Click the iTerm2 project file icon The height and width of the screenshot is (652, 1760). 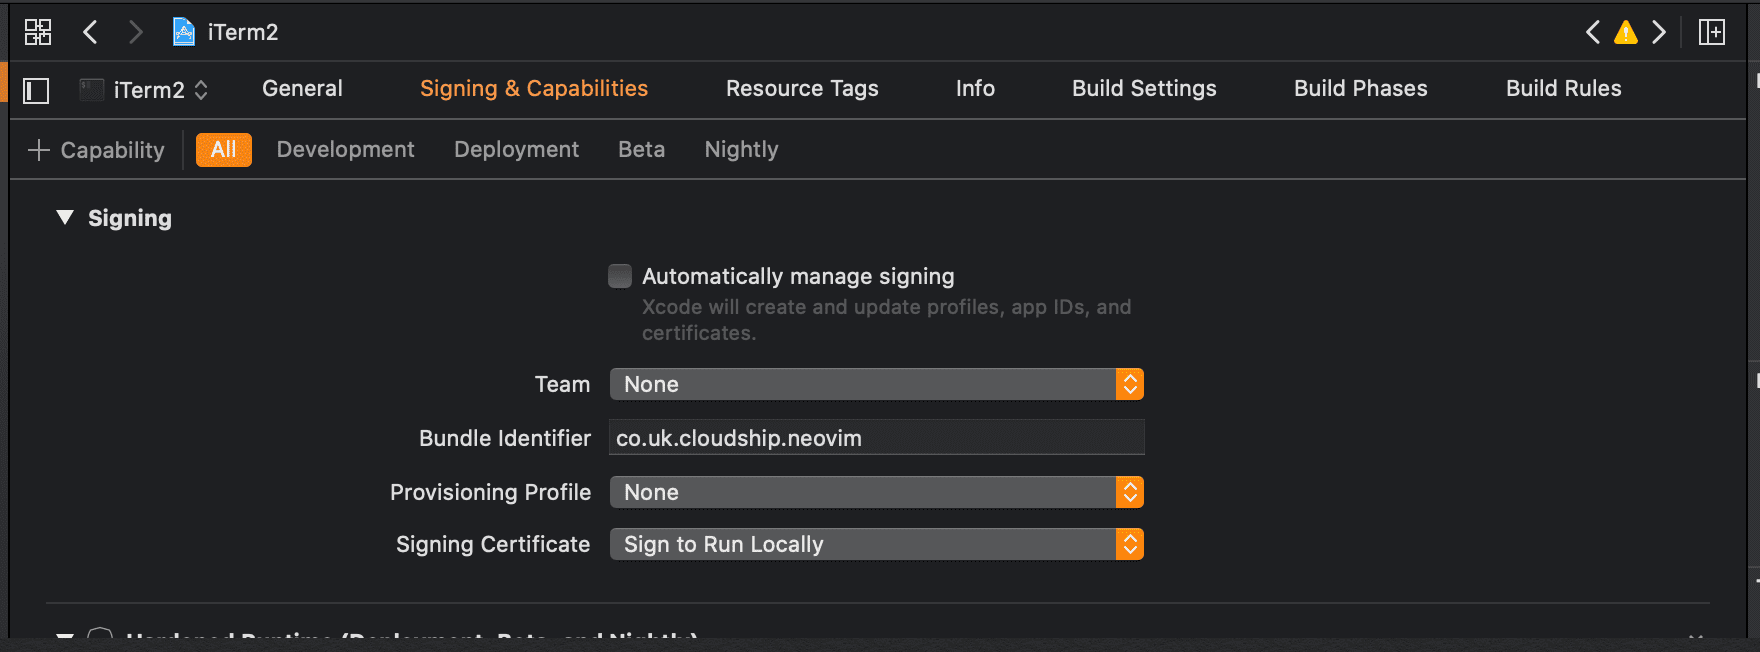pos(184,32)
